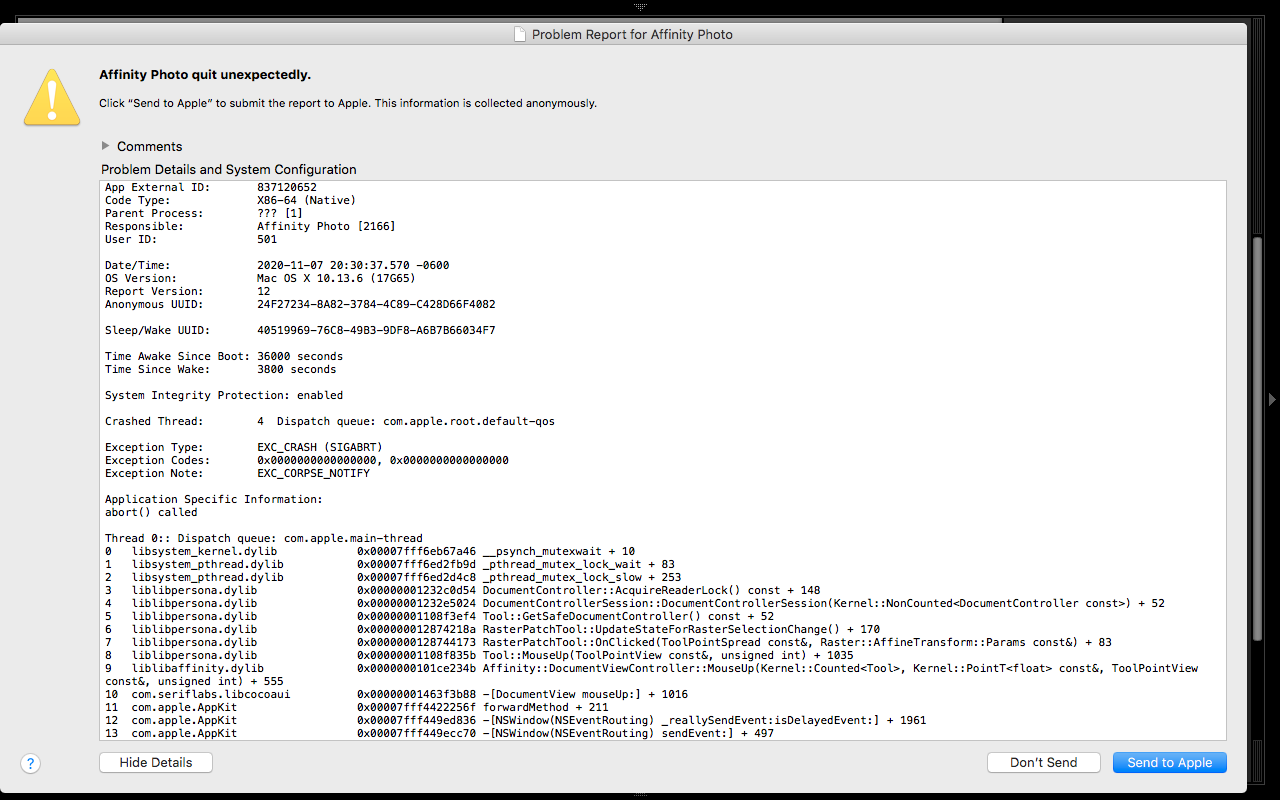Click the Anonymous UUID starting 24F27234
Image resolution: width=1280 pixels, height=800 pixels.
[x=376, y=304]
